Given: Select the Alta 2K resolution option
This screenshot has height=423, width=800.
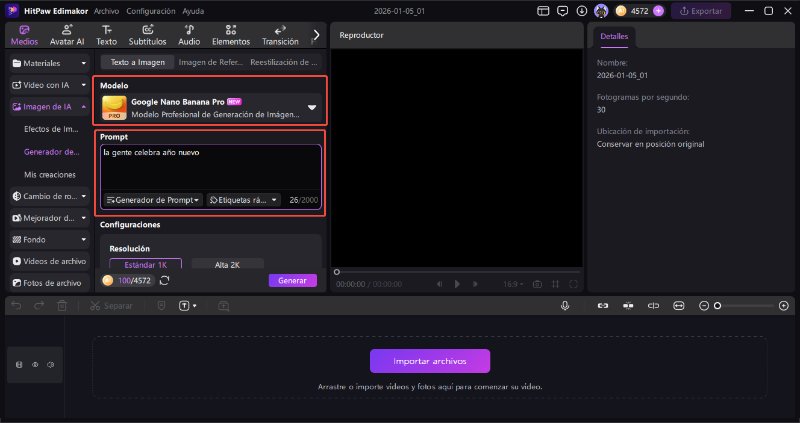Looking at the screenshot, I should click(226, 264).
